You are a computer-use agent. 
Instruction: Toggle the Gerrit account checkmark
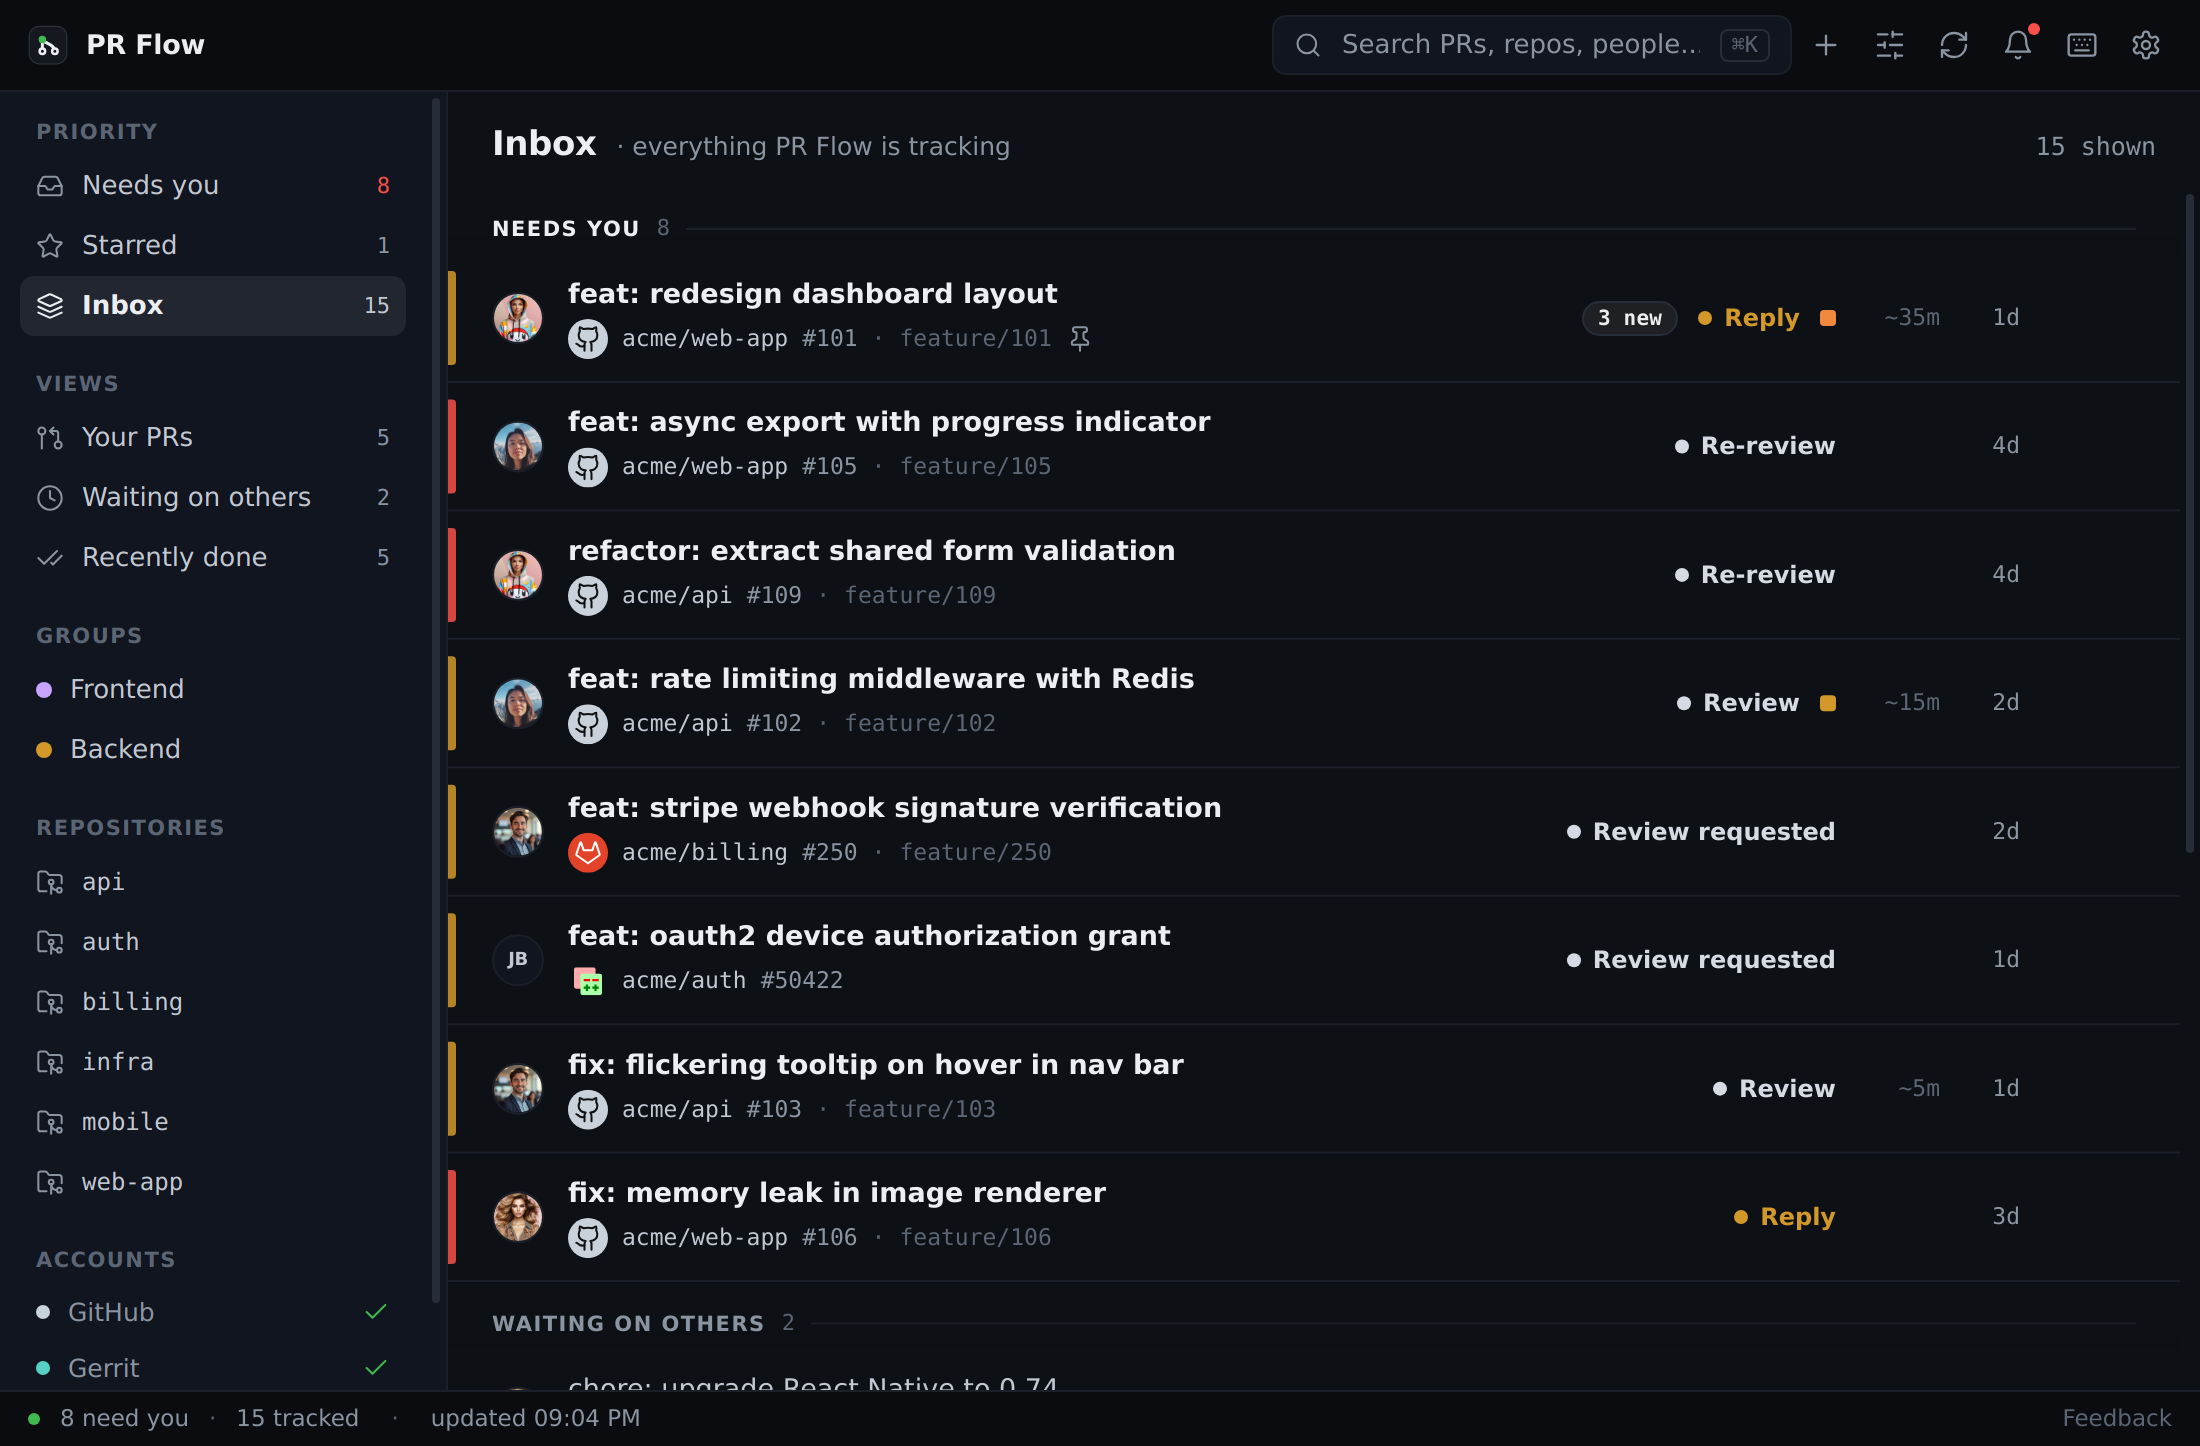pyautogui.click(x=376, y=1368)
